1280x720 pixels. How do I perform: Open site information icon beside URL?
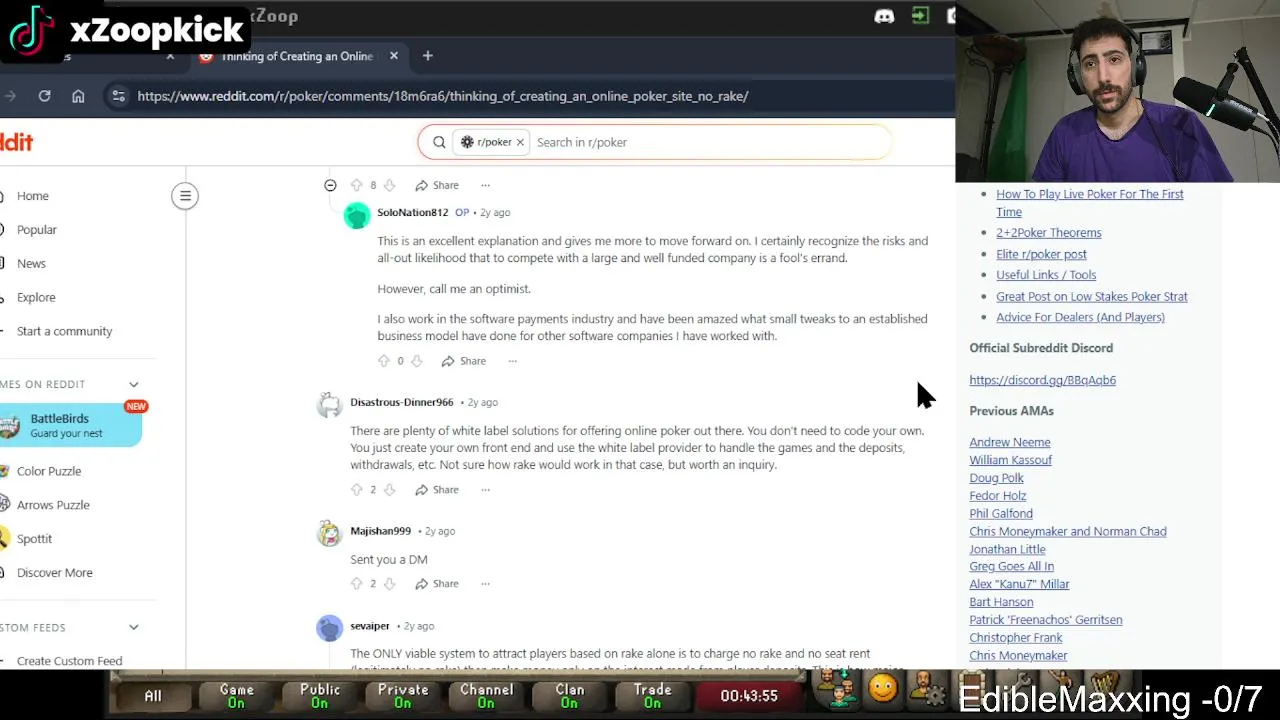[x=118, y=96]
